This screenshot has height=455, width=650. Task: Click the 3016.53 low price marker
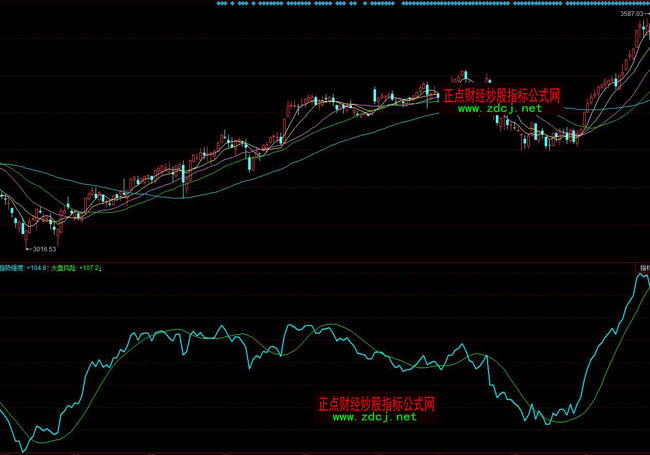click(x=42, y=248)
